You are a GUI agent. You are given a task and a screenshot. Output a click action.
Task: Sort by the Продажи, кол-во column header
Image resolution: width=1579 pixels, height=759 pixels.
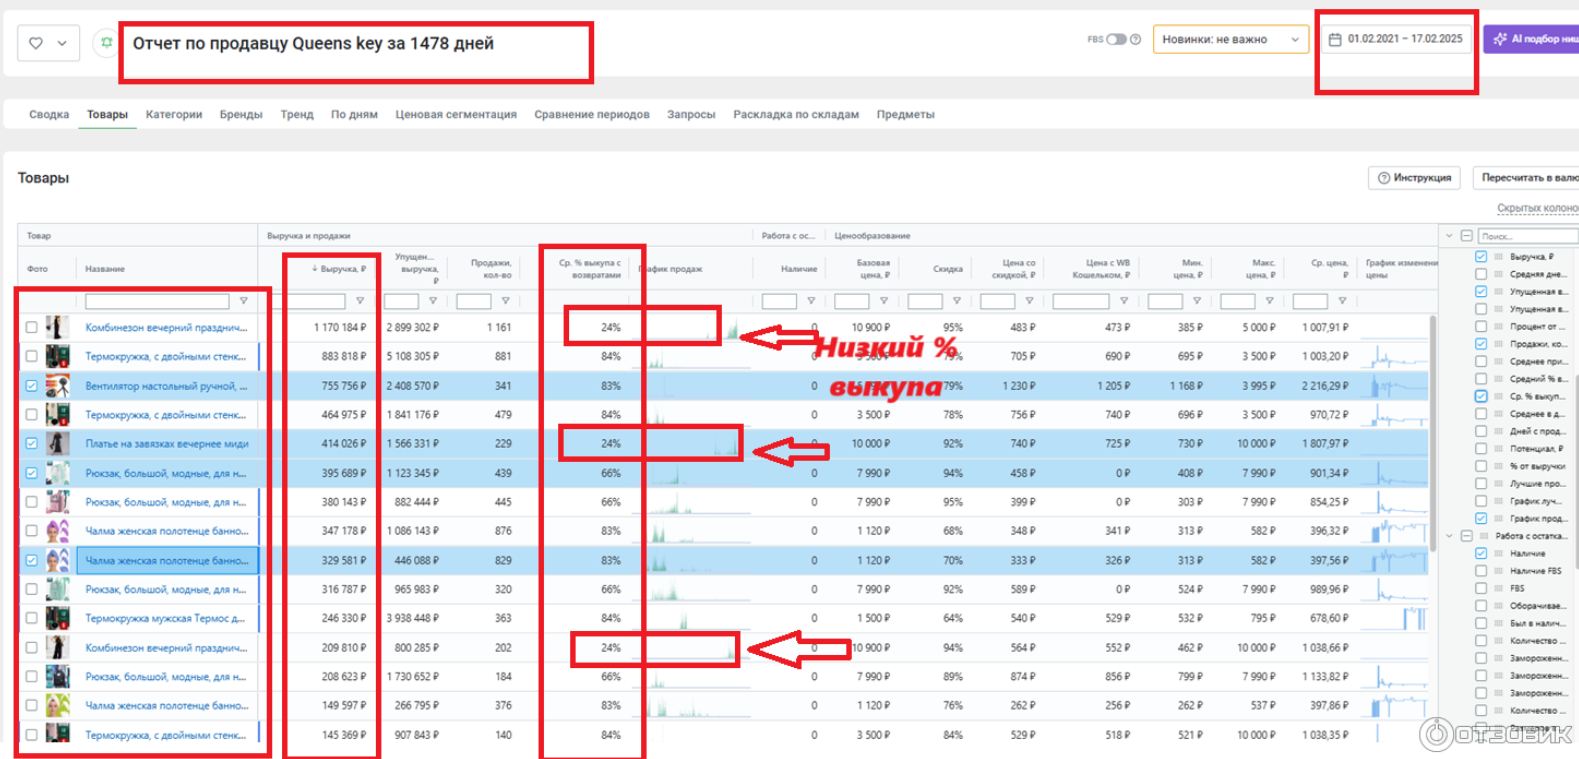[x=491, y=269]
